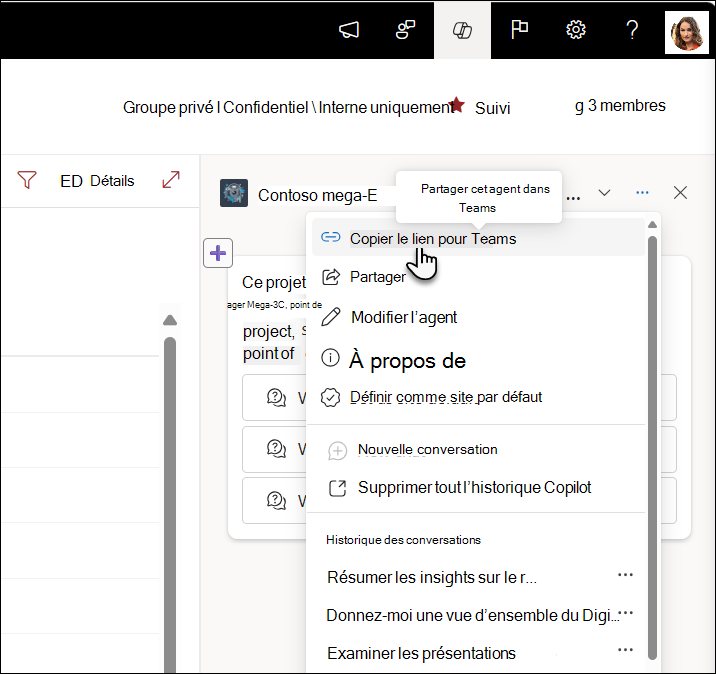Open conversation Donnez-moi une vue d'ensemble du Digi
716x674 pixels.
click(x=472, y=616)
